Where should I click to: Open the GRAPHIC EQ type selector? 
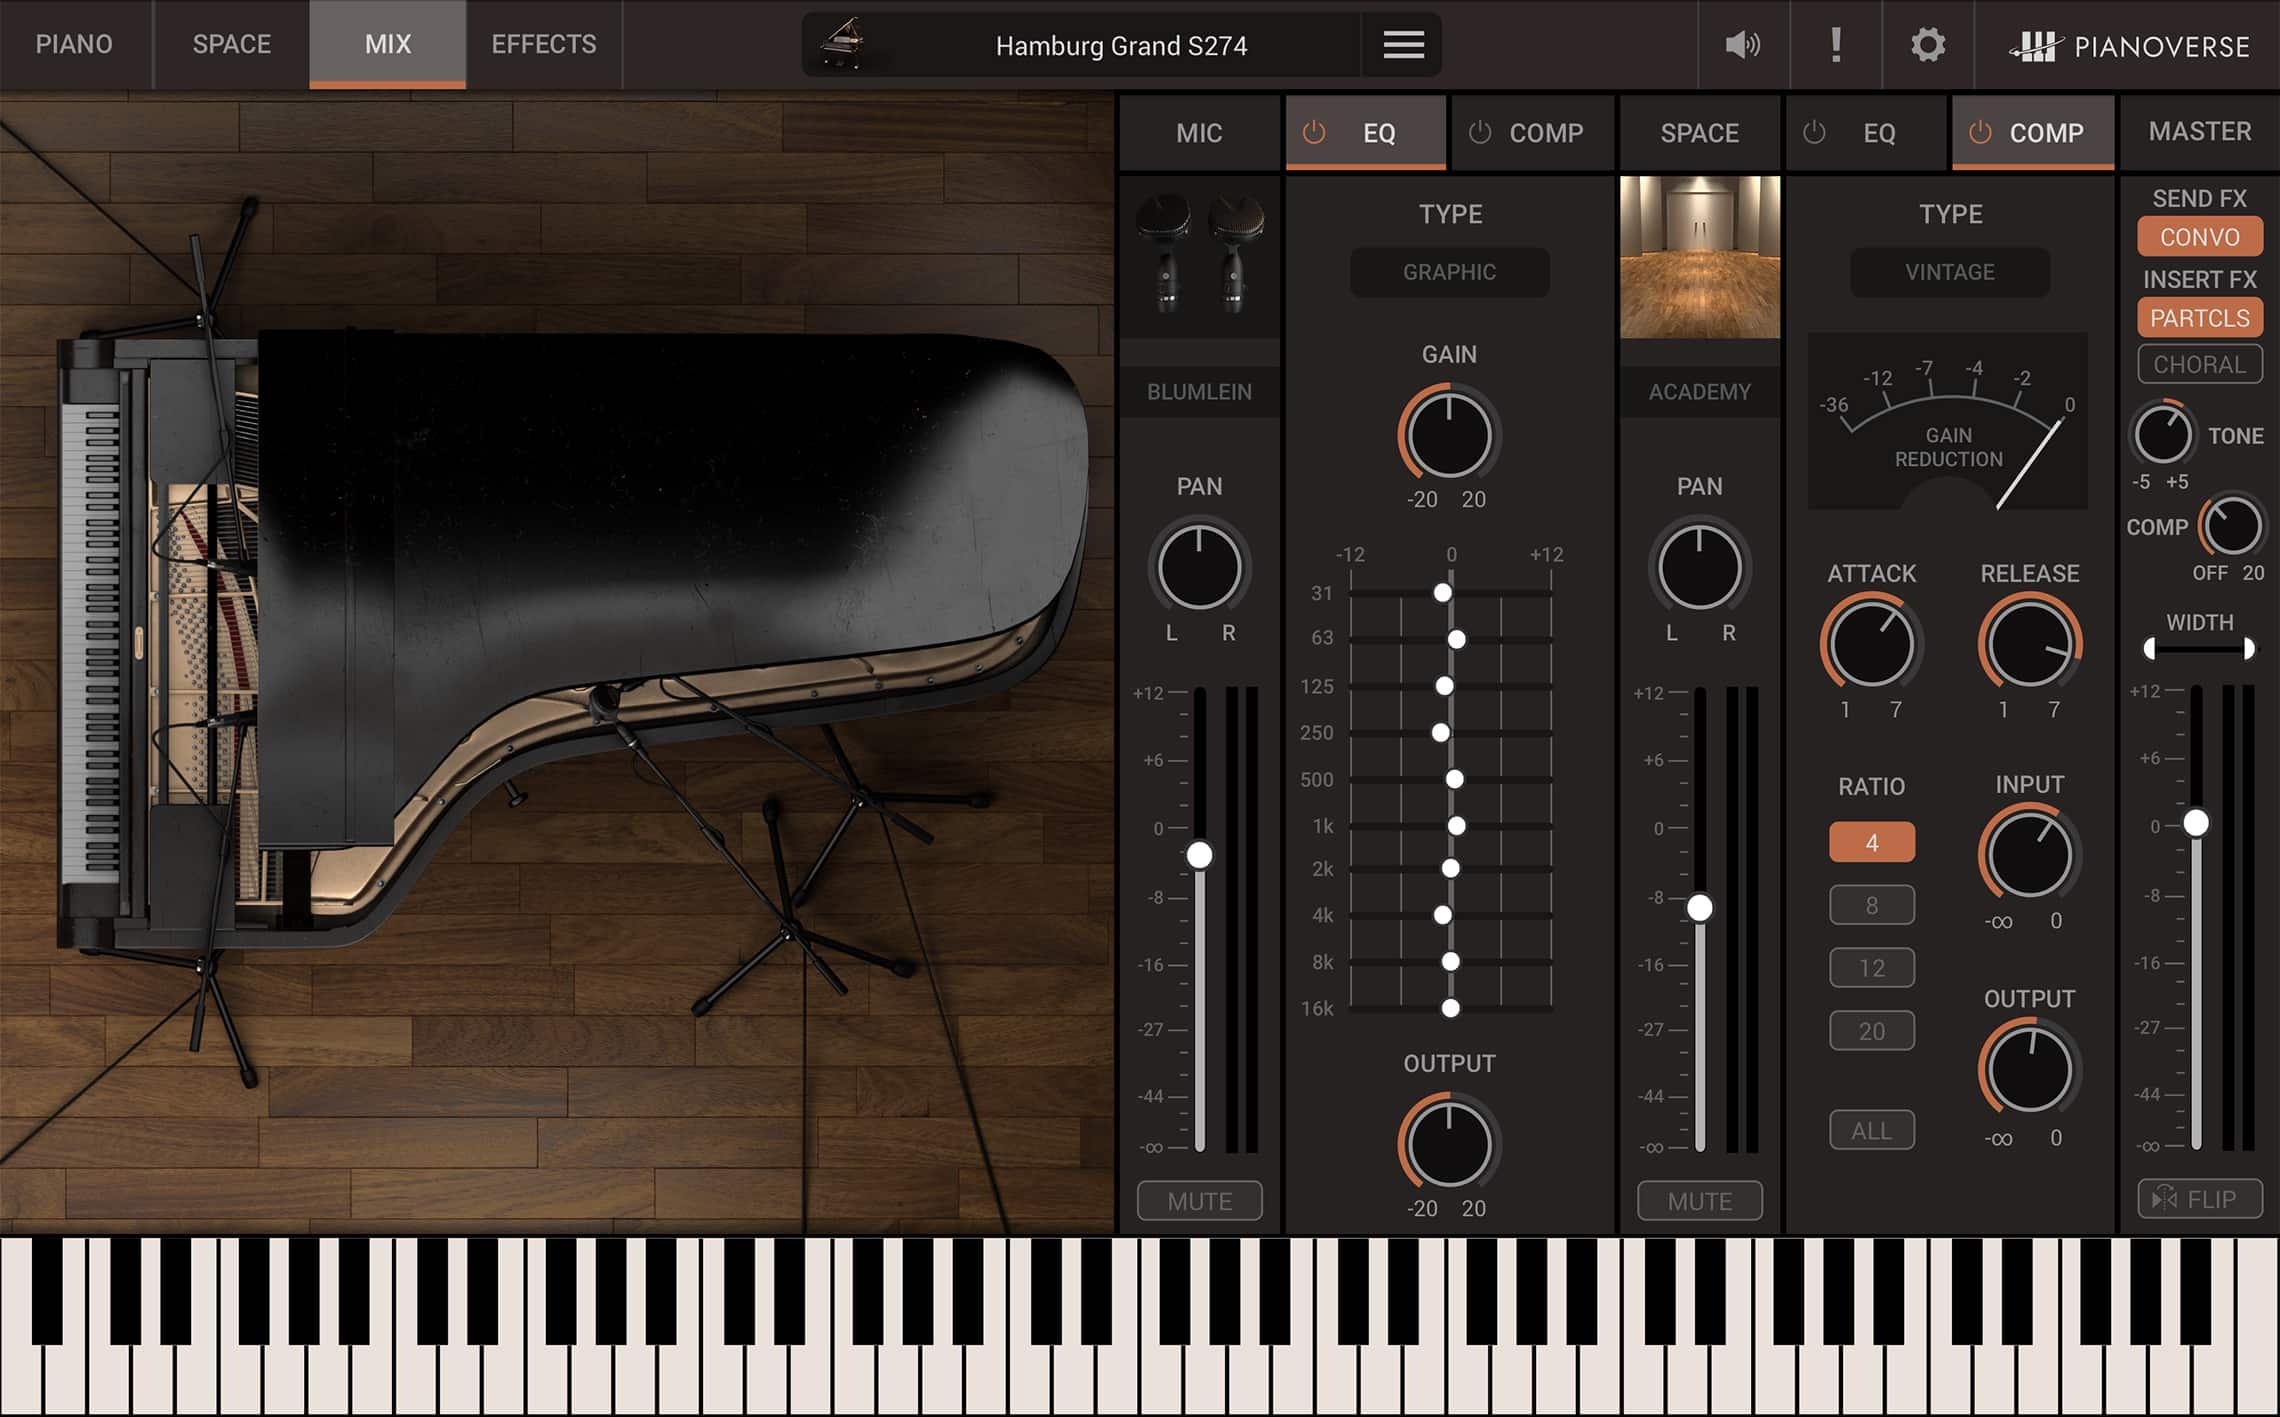(1449, 272)
